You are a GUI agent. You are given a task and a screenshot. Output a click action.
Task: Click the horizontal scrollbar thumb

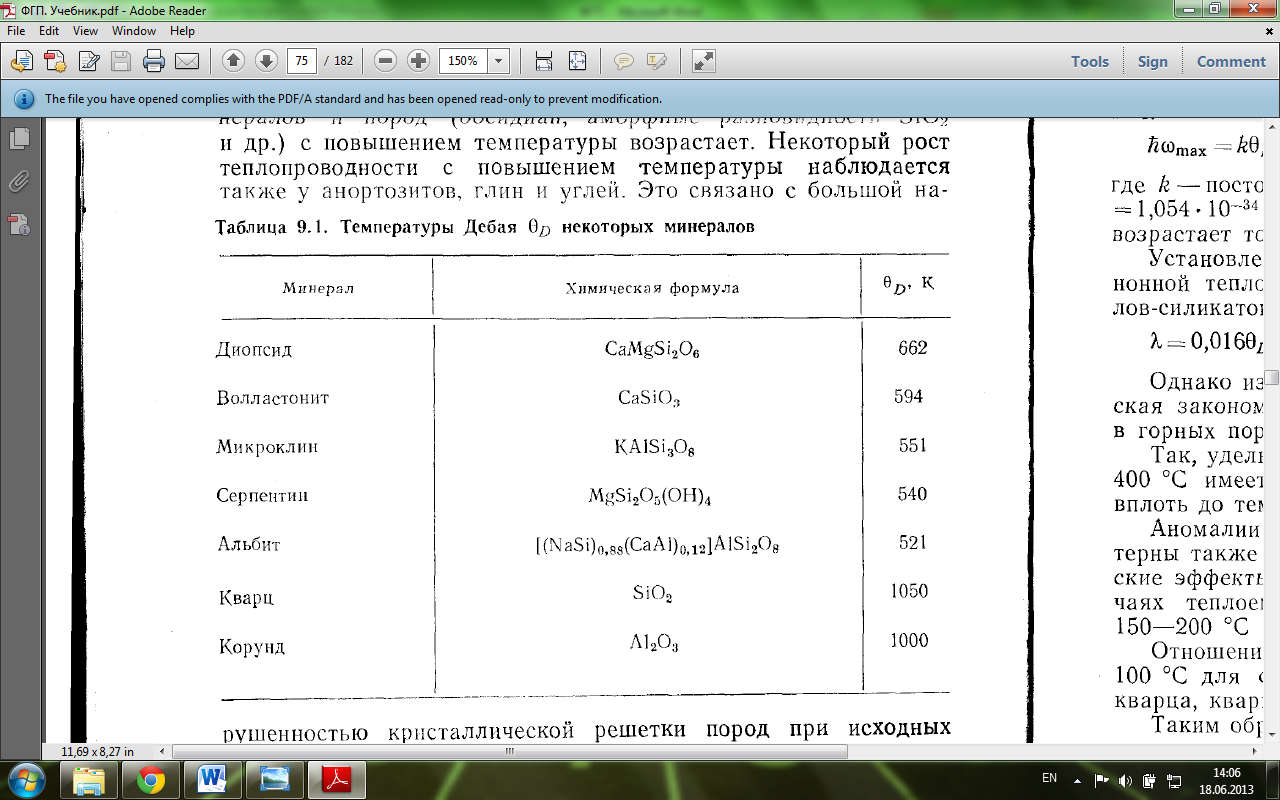(x=508, y=750)
